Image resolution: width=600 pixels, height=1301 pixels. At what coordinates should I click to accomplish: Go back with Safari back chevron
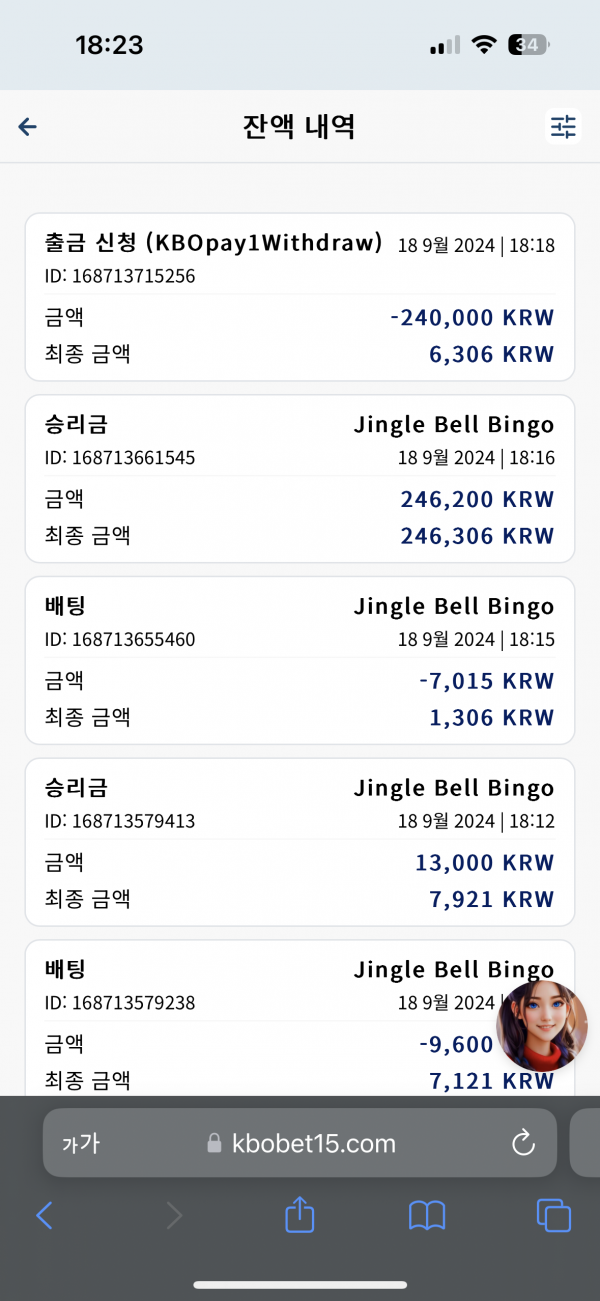coord(44,1215)
